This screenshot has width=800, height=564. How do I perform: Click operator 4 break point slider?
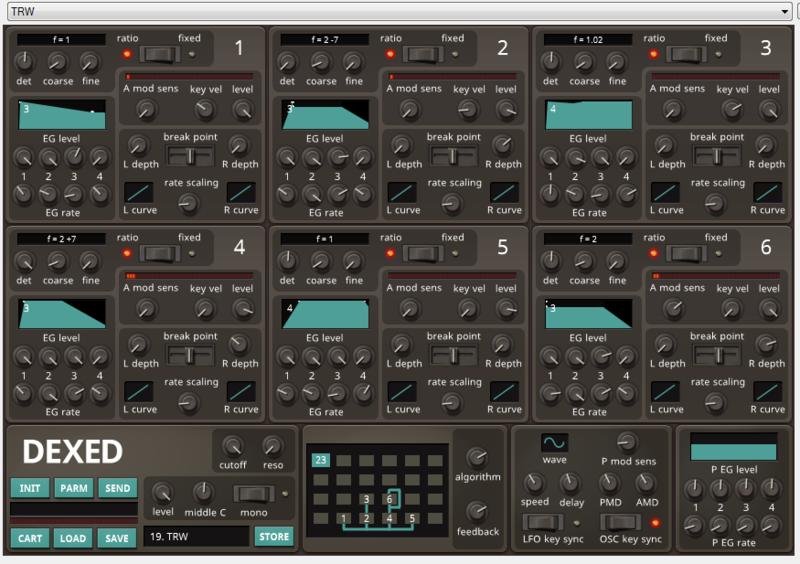pos(190,355)
